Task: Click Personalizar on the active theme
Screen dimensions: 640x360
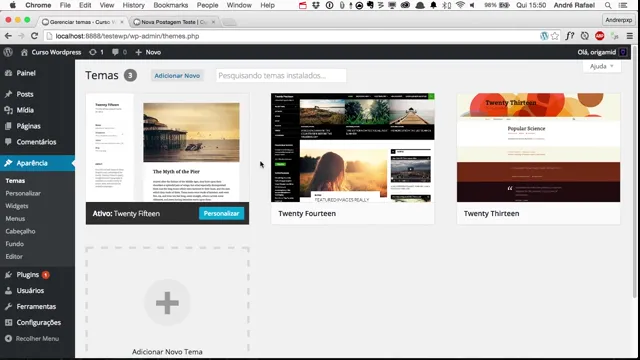Action: 221,213
